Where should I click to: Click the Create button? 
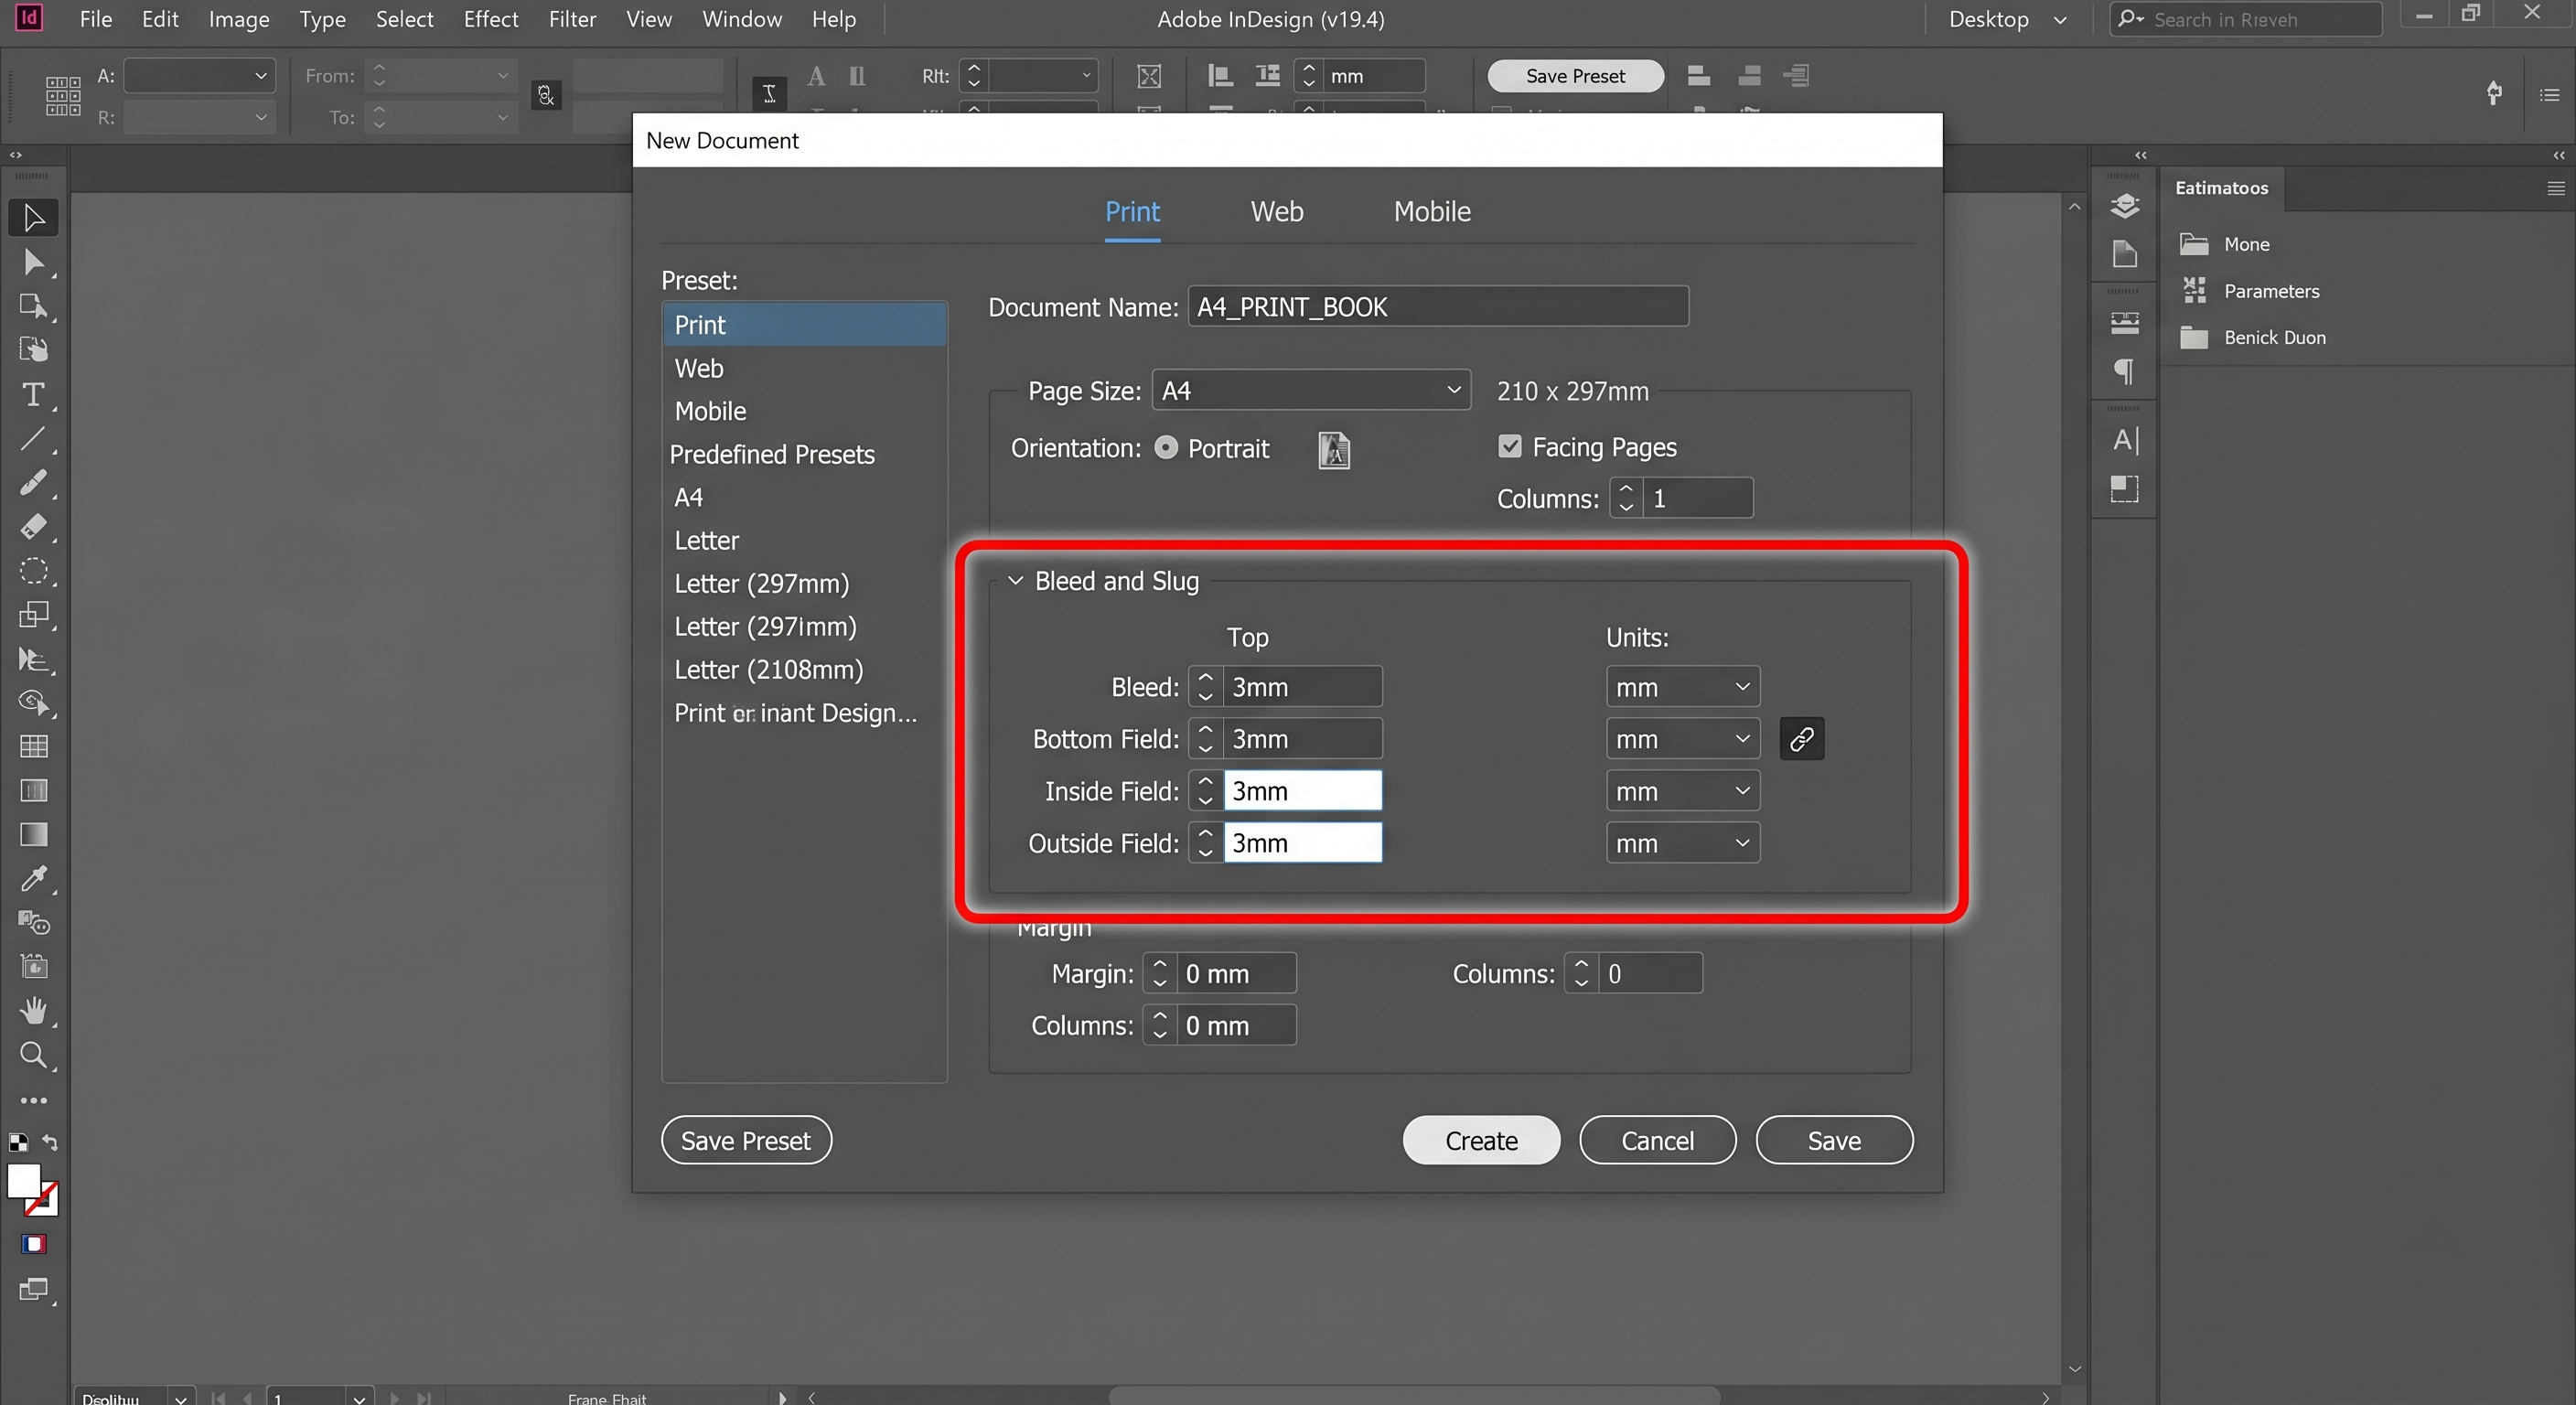coord(1481,1140)
